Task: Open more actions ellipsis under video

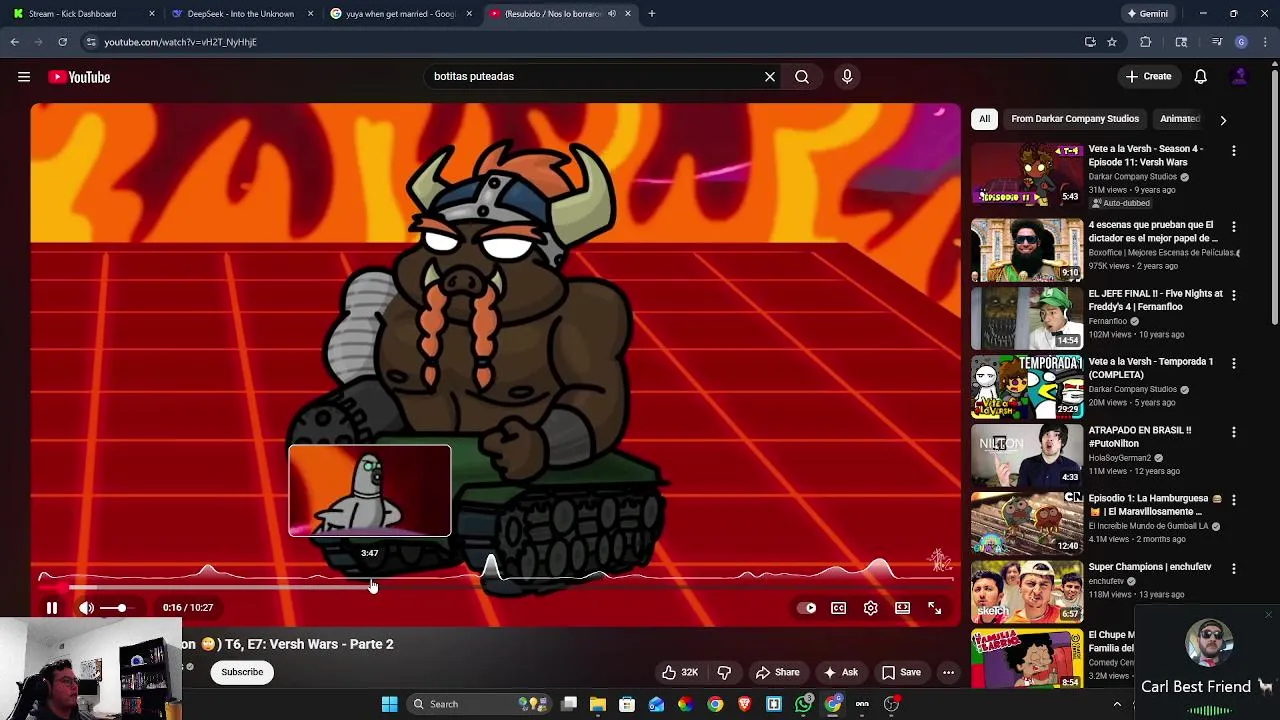Action: click(x=948, y=672)
